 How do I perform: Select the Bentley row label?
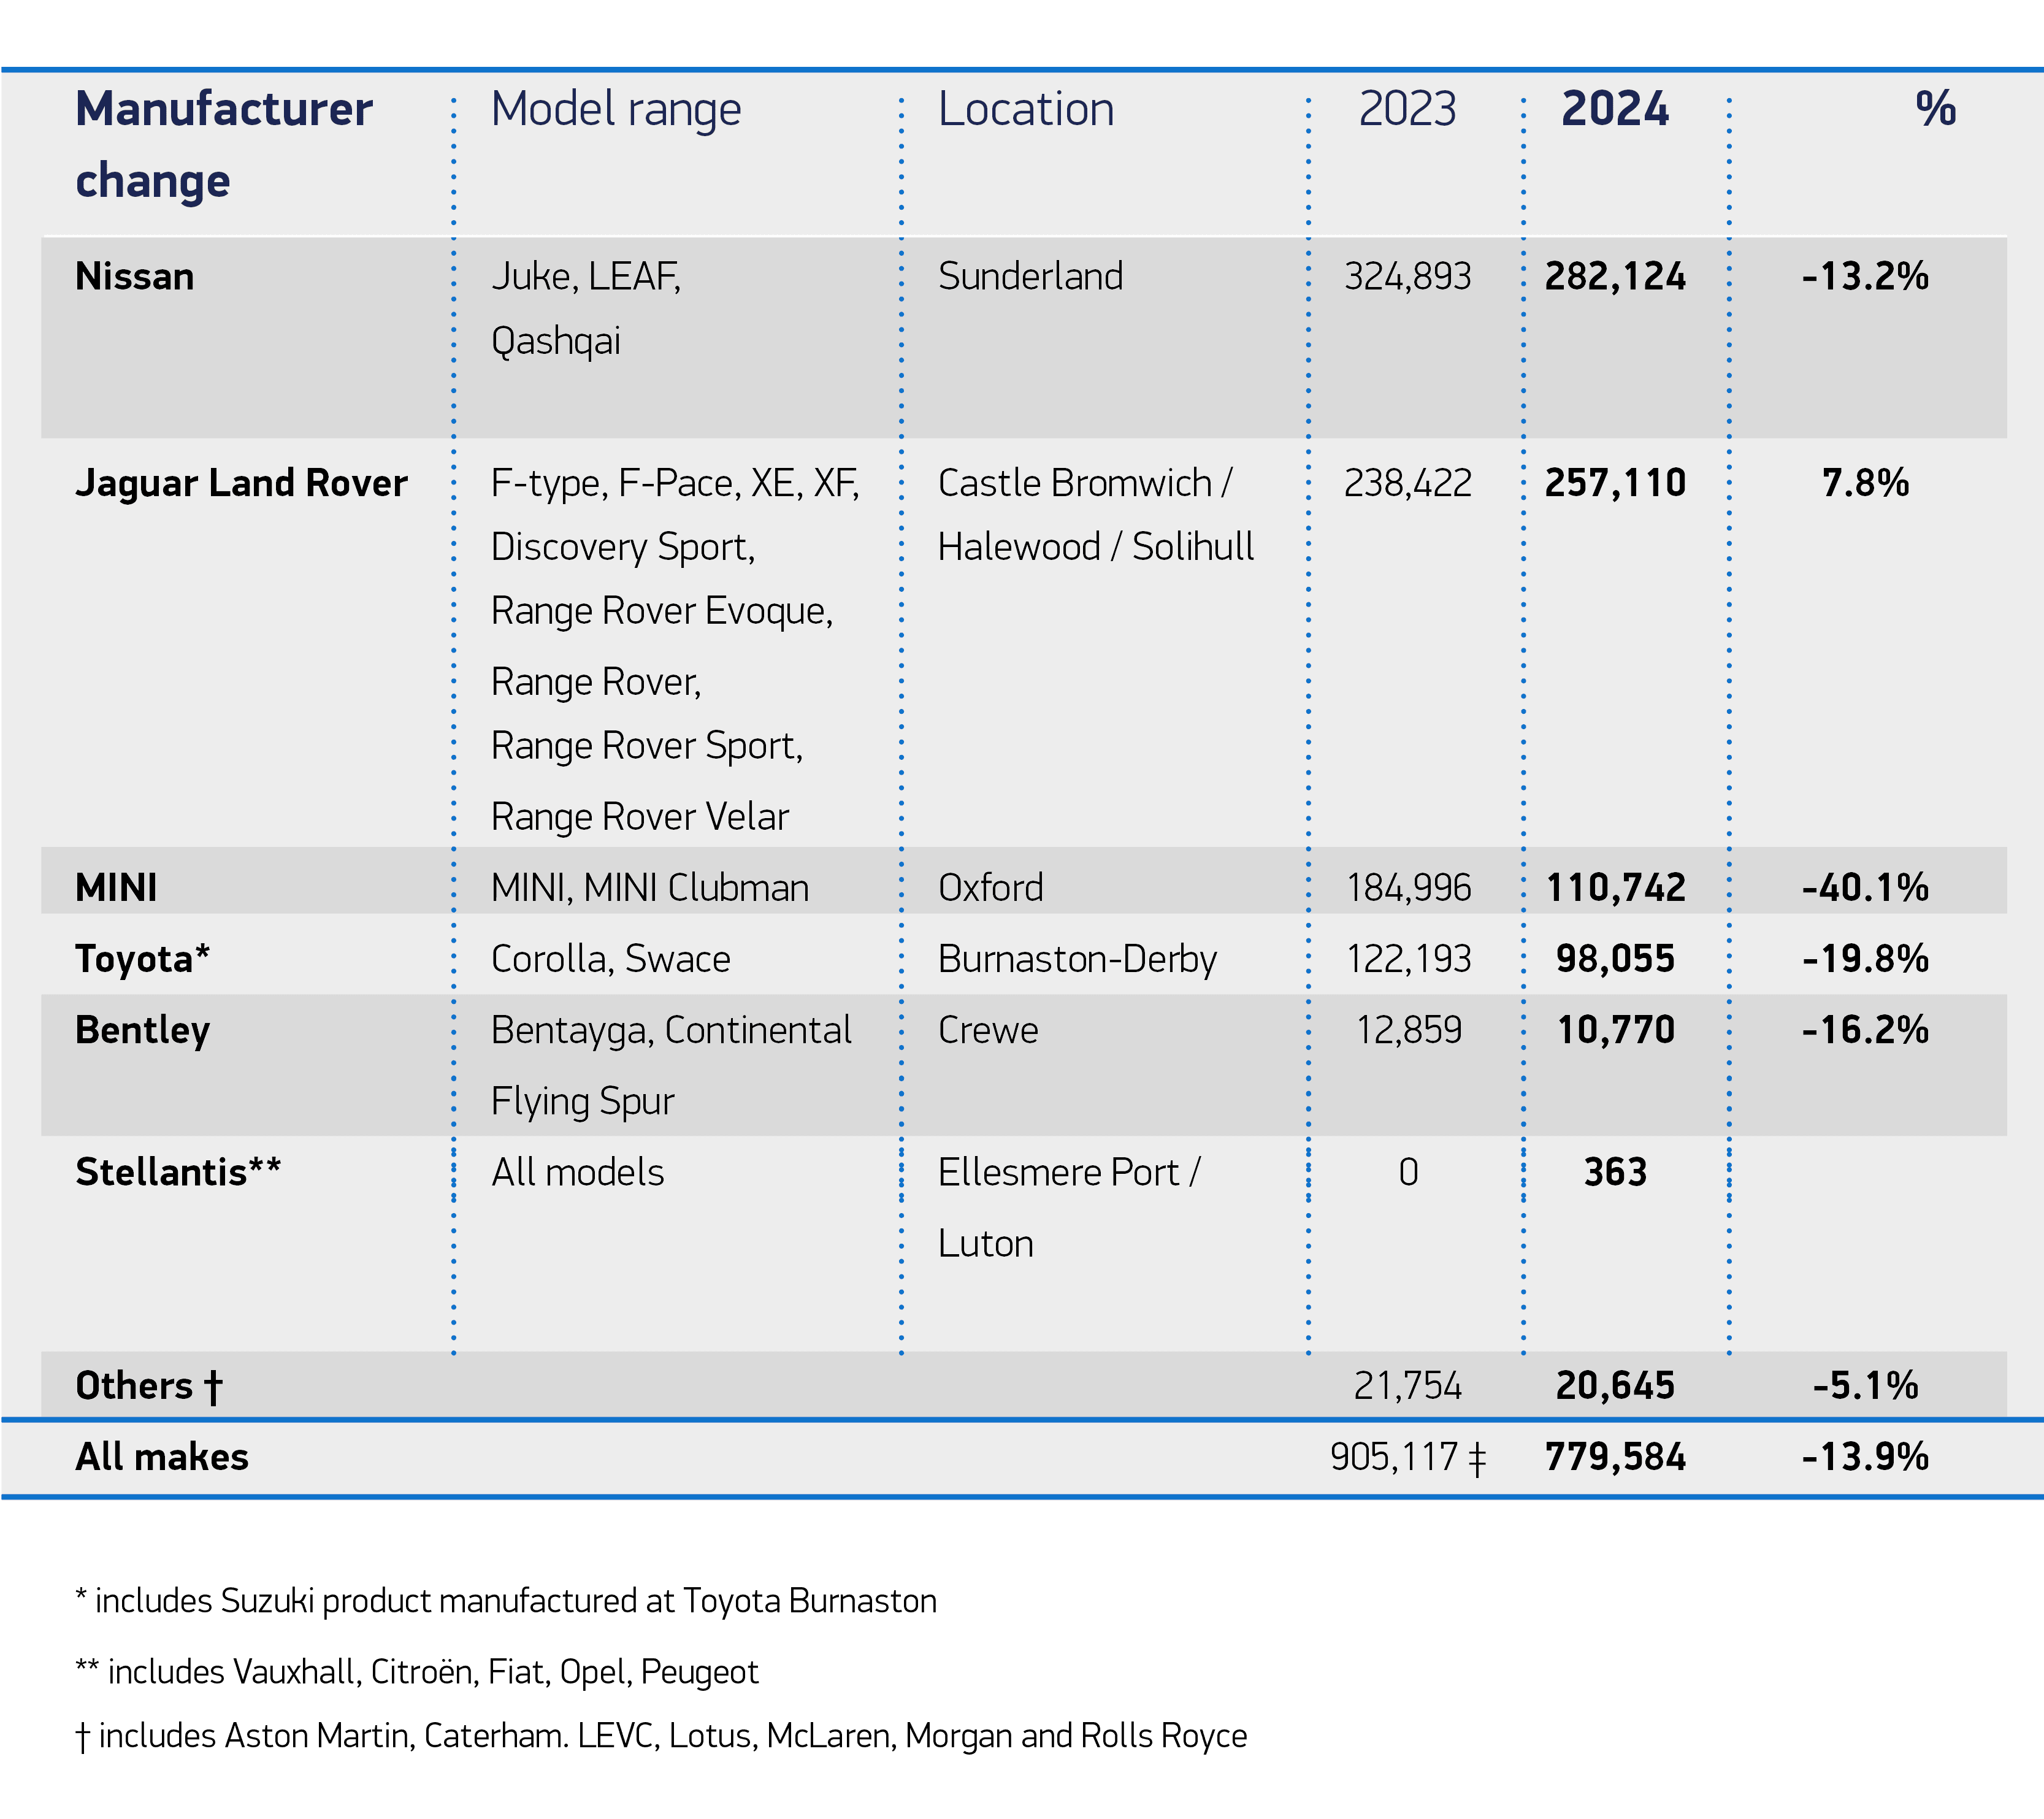[x=142, y=1030]
